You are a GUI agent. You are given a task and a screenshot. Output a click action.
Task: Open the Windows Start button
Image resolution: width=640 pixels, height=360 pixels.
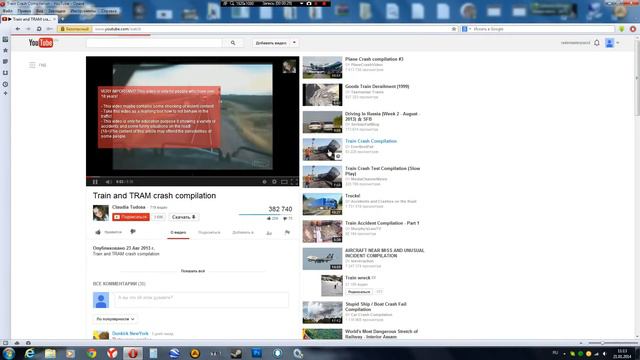click(8, 353)
